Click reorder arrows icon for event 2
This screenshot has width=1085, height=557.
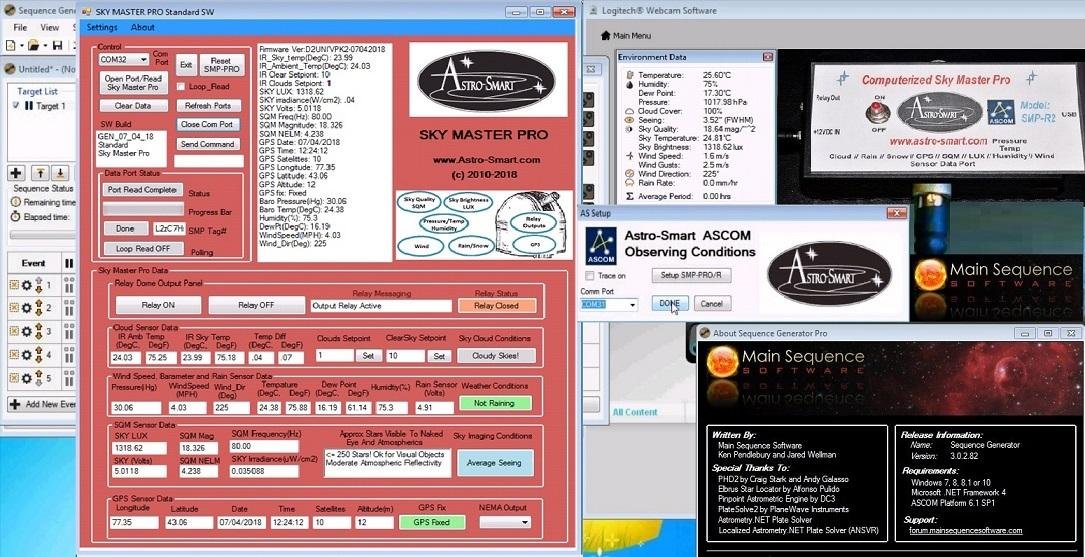click(x=39, y=308)
